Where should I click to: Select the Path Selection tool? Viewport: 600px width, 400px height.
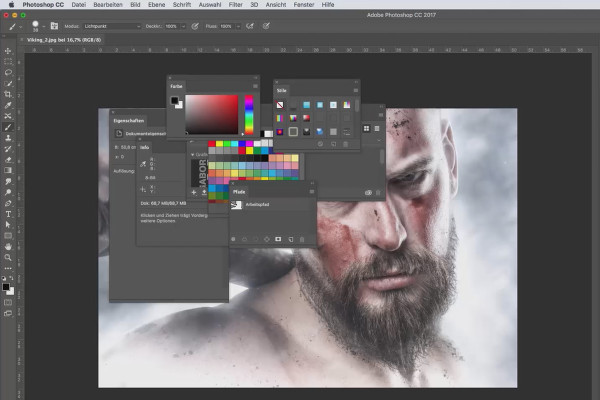8,225
